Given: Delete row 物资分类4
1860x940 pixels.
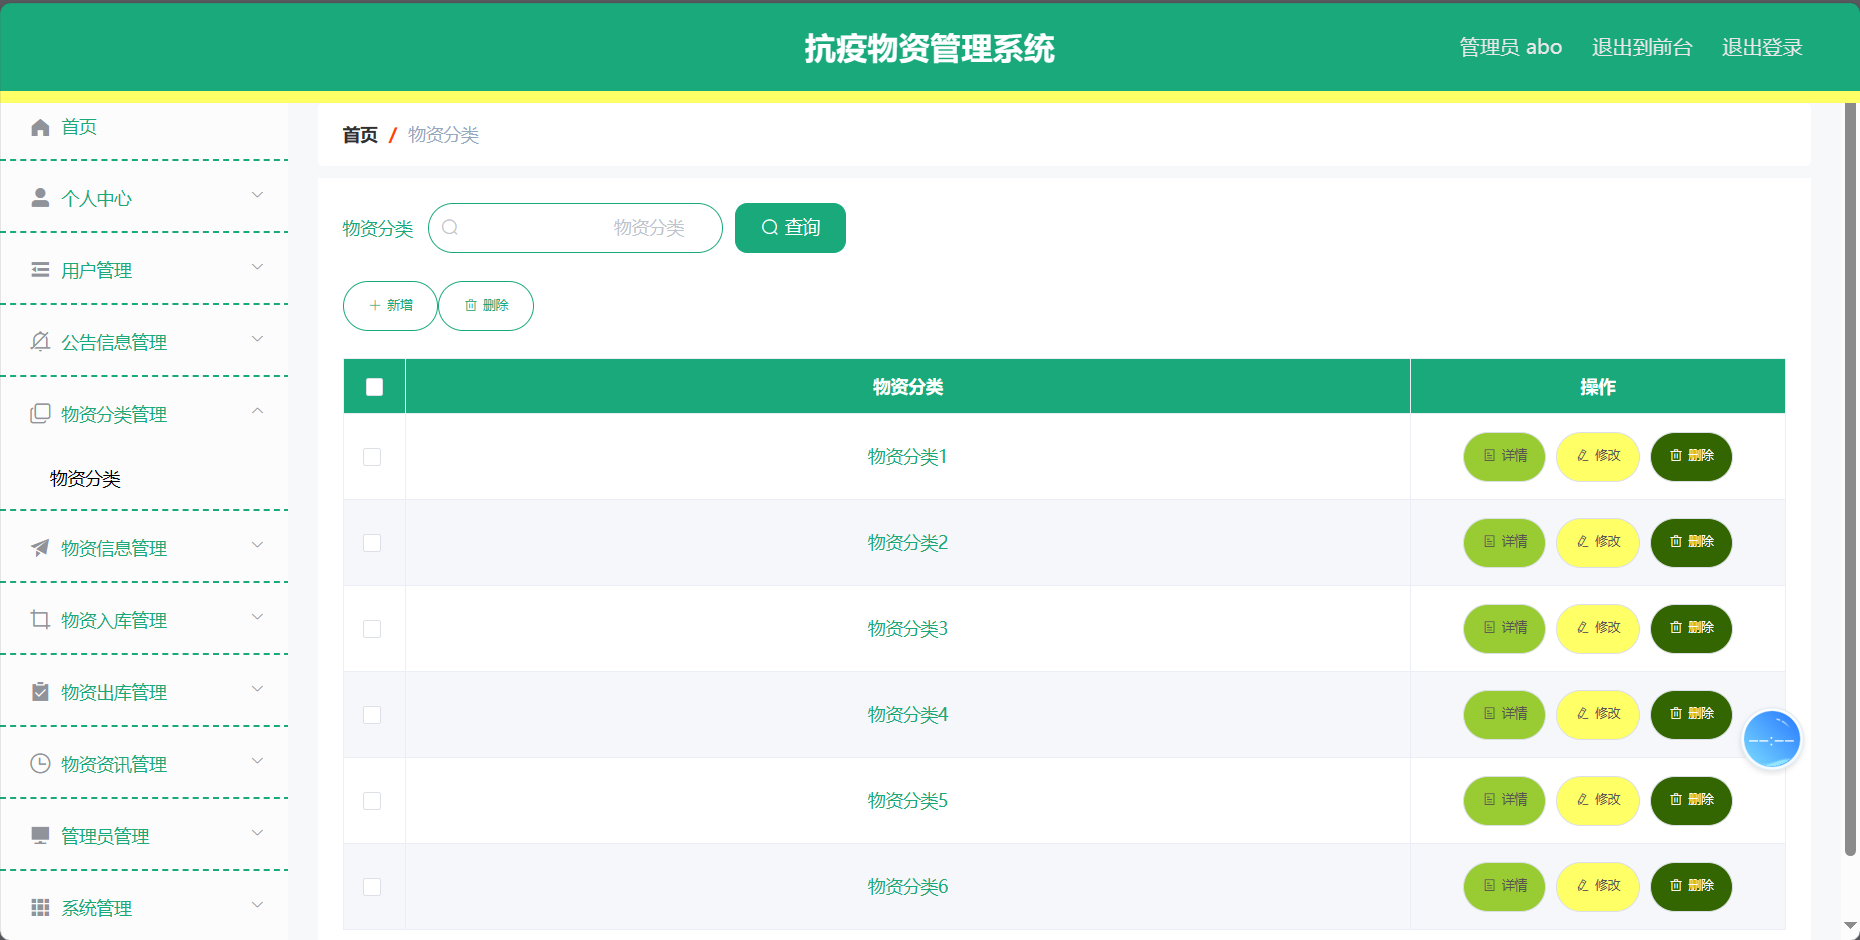Looking at the screenshot, I should click(1691, 714).
